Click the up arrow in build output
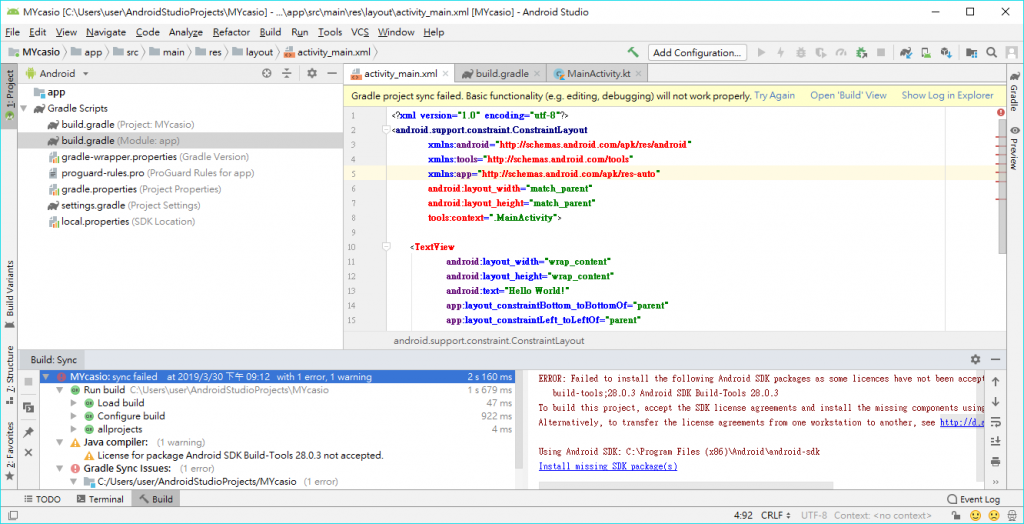 coord(995,382)
